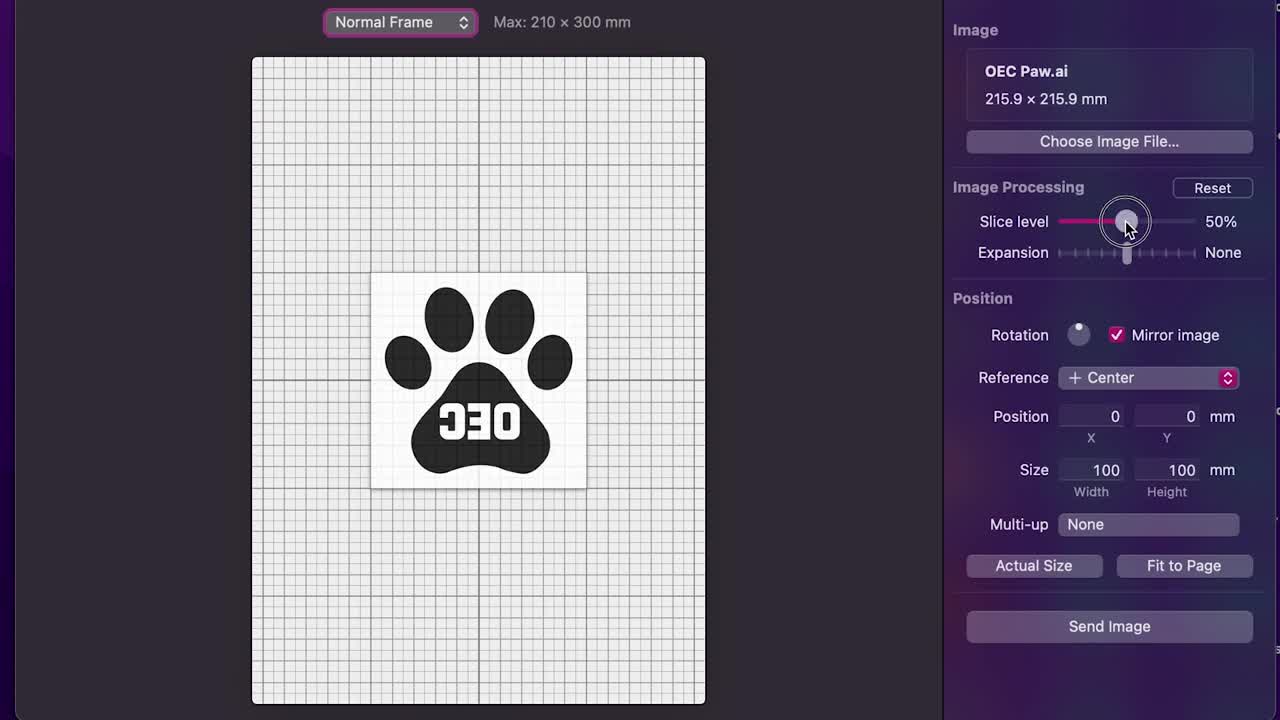Click the Max 210 × 300 mm label
Viewport: 1280px width, 720px height.
click(562, 22)
